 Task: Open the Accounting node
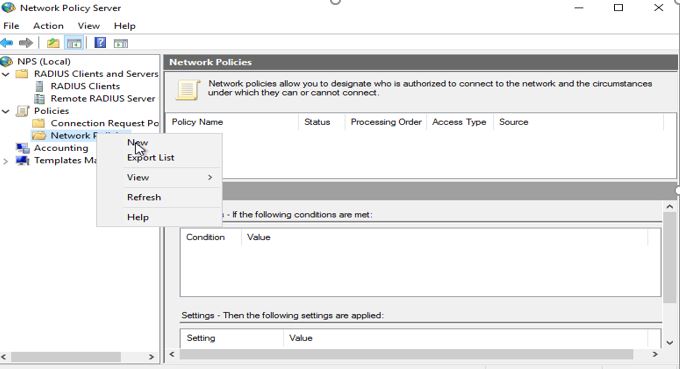click(x=61, y=148)
